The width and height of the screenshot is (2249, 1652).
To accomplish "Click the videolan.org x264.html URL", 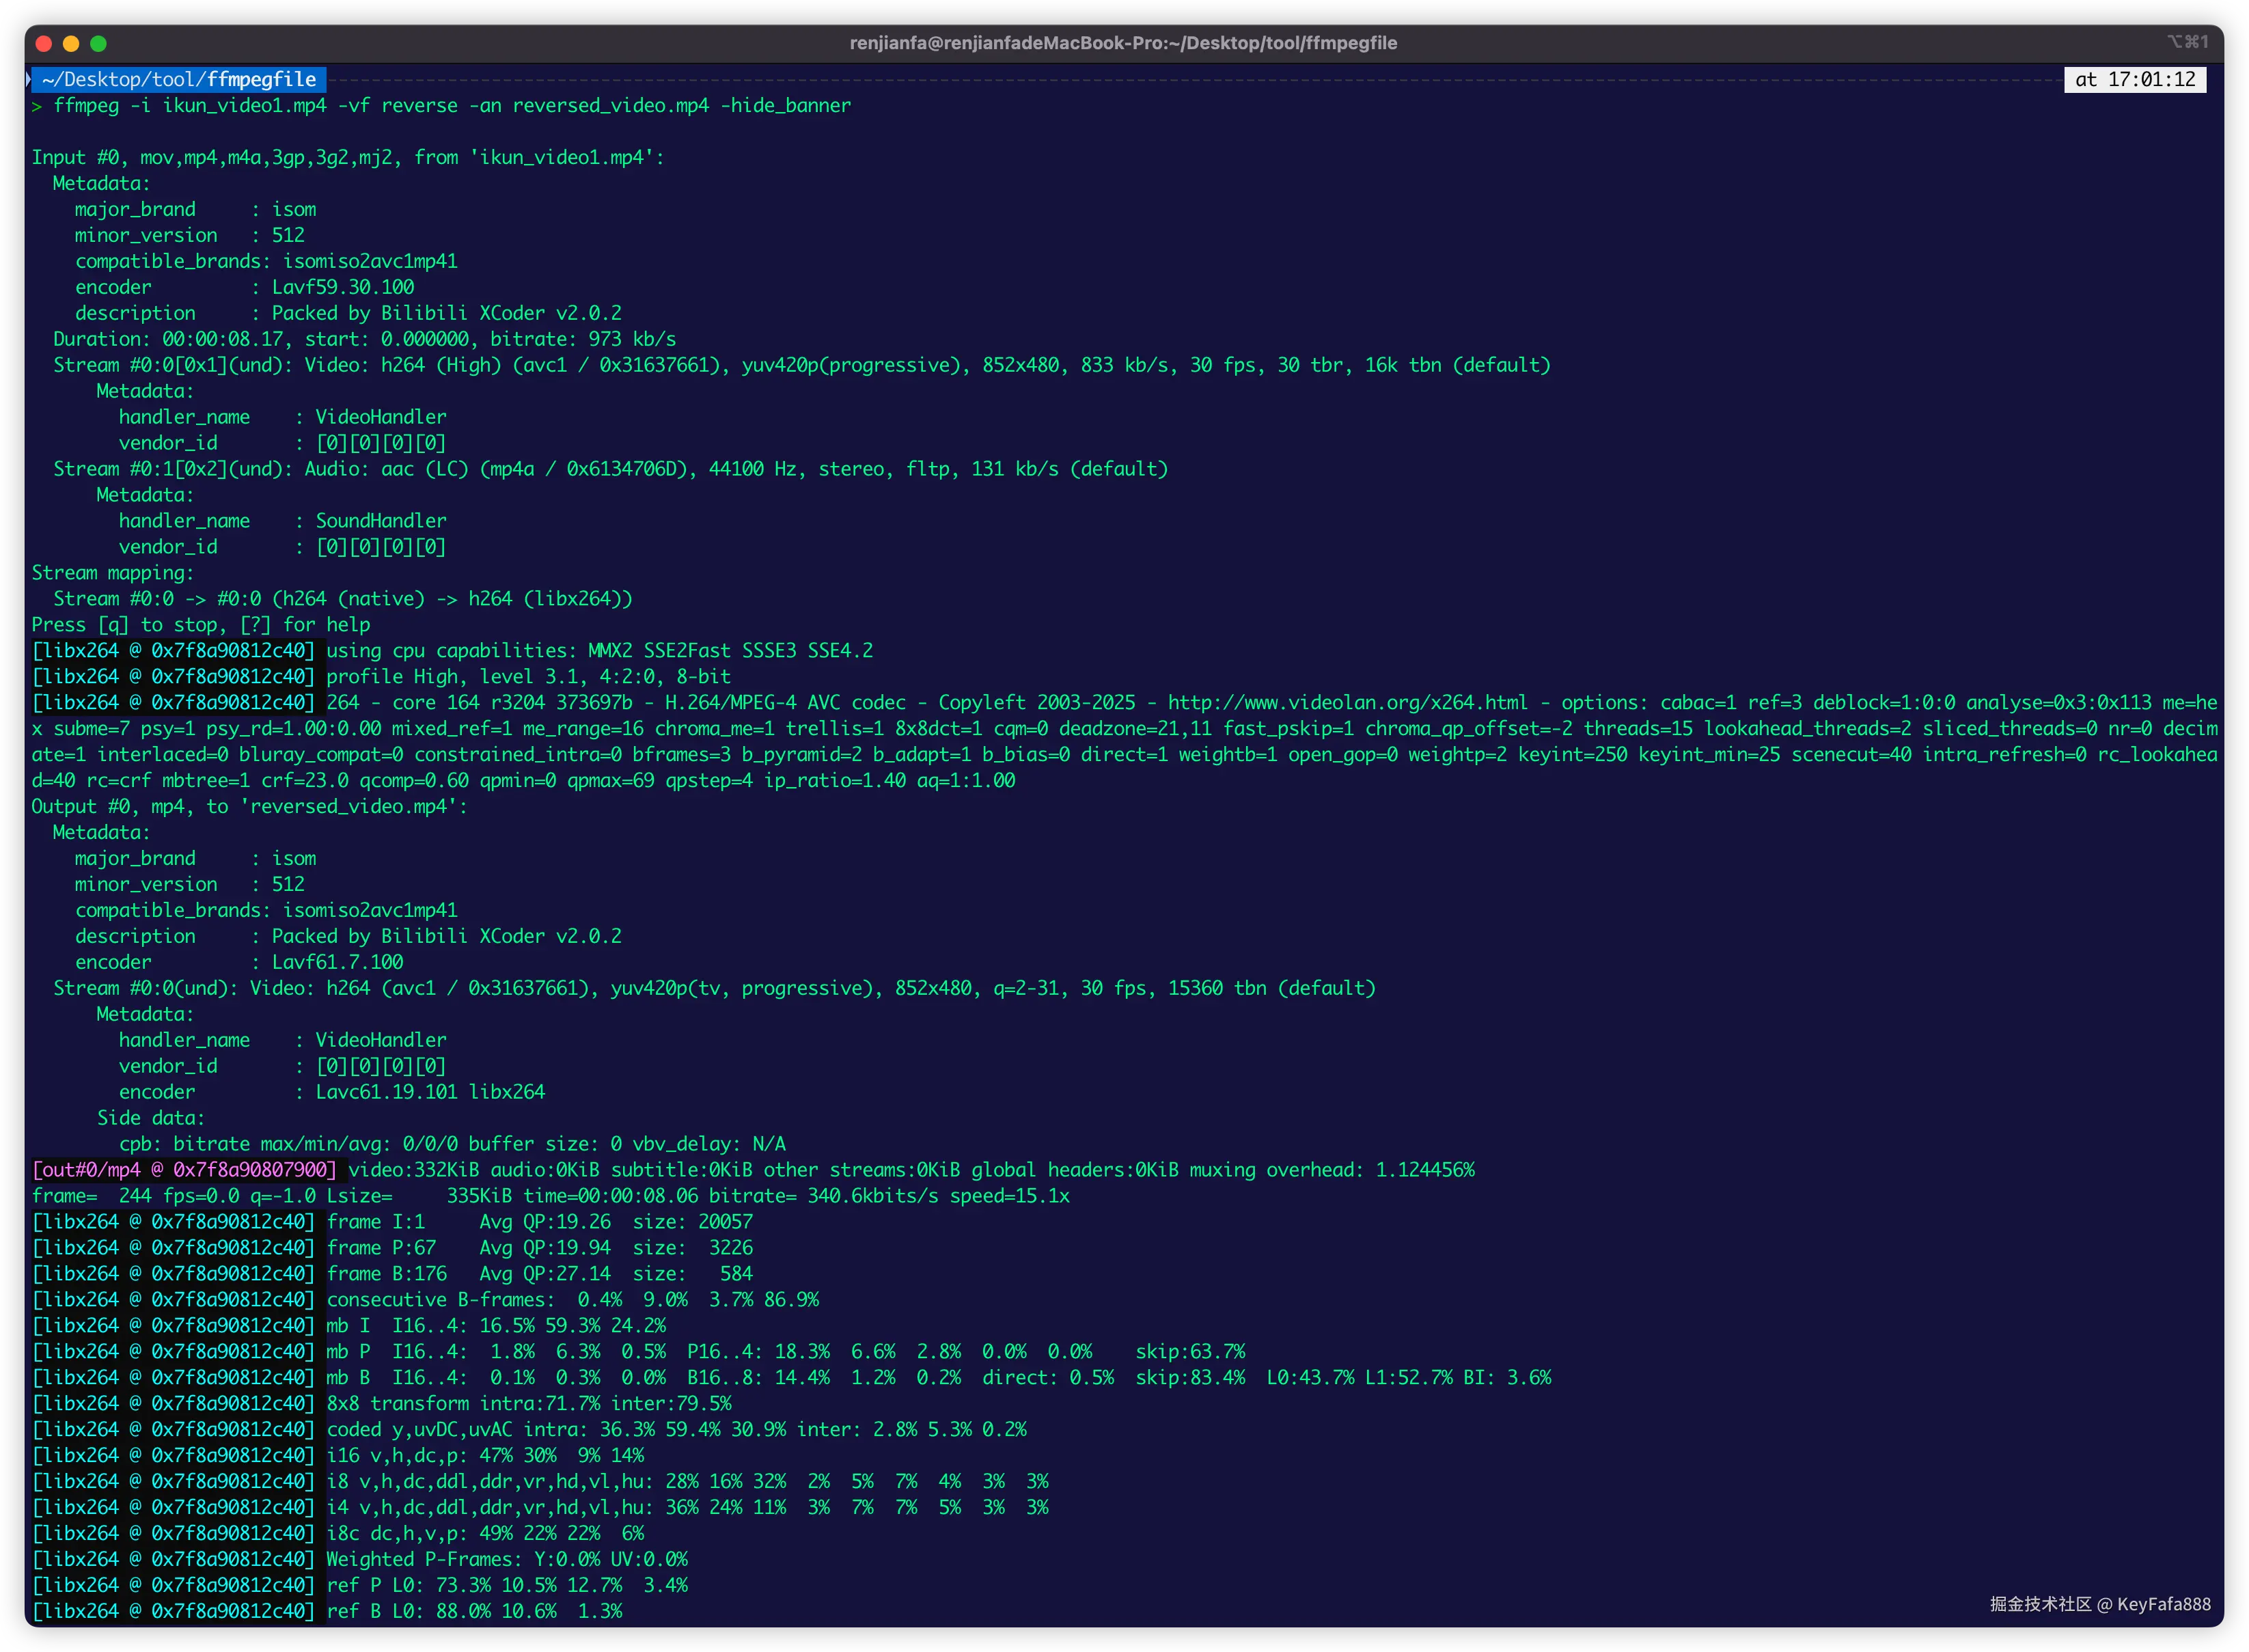I will (1347, 703).
